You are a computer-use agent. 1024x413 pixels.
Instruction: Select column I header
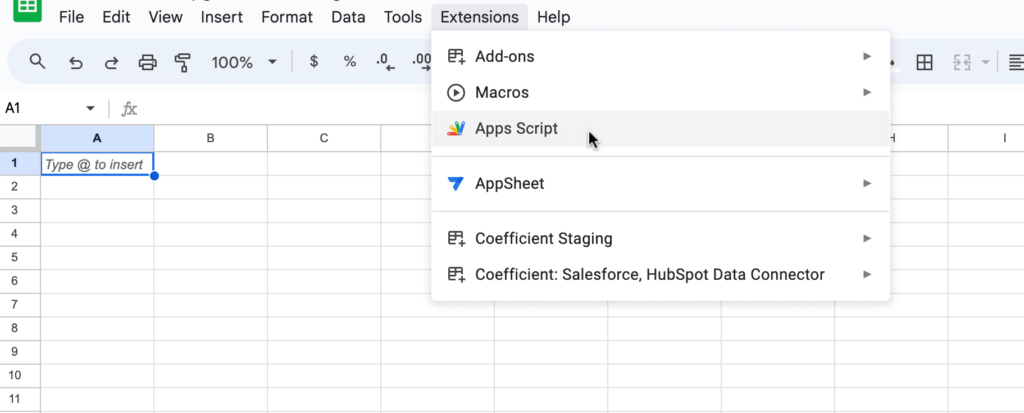(x=986, y=139)
